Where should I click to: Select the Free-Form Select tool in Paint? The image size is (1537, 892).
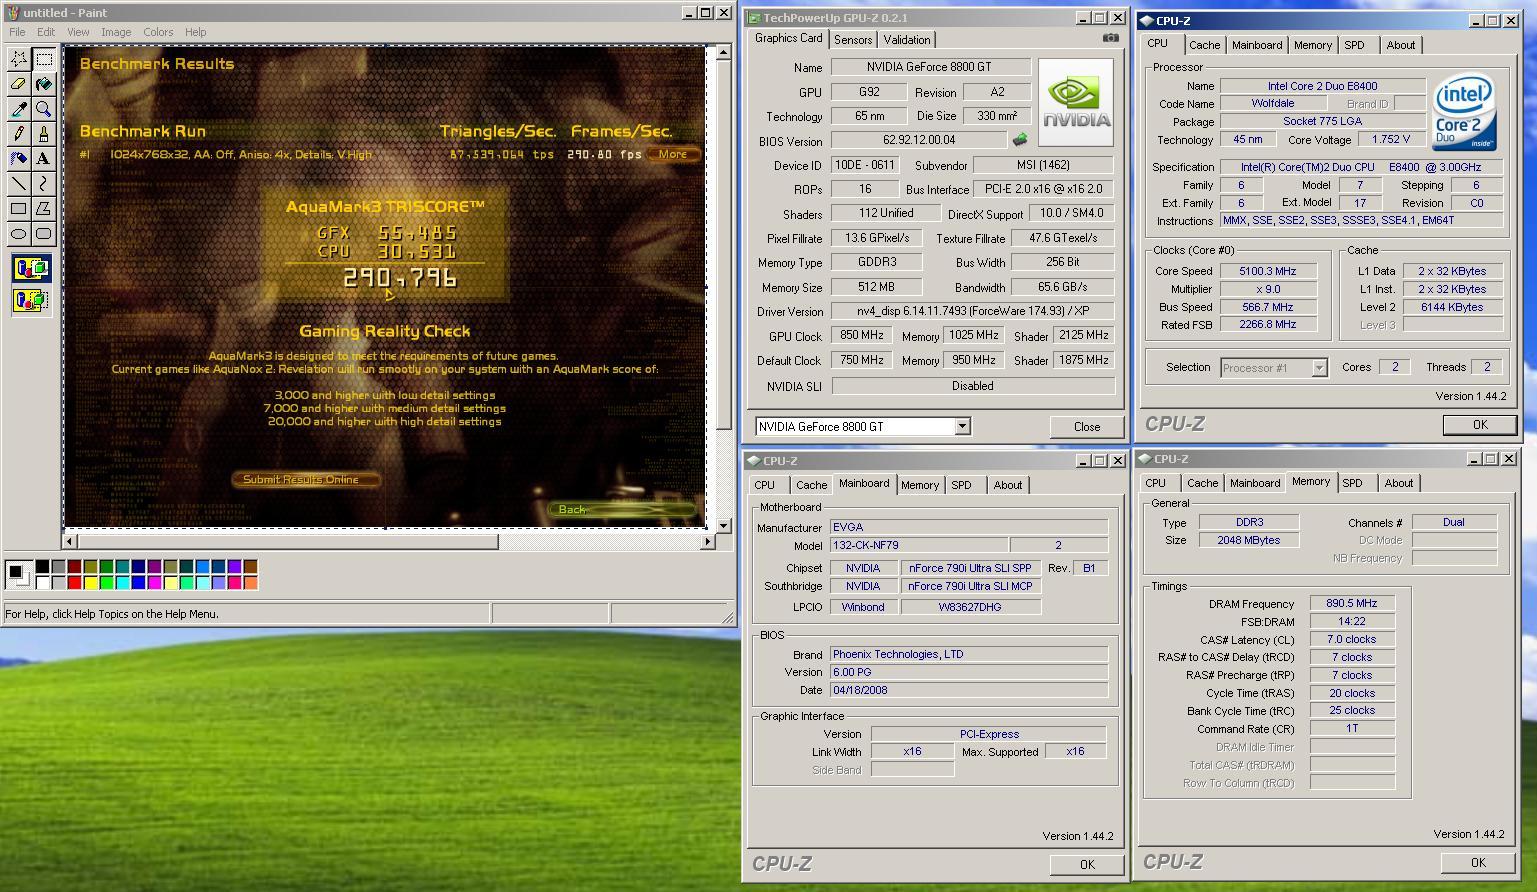click(18, 59)
